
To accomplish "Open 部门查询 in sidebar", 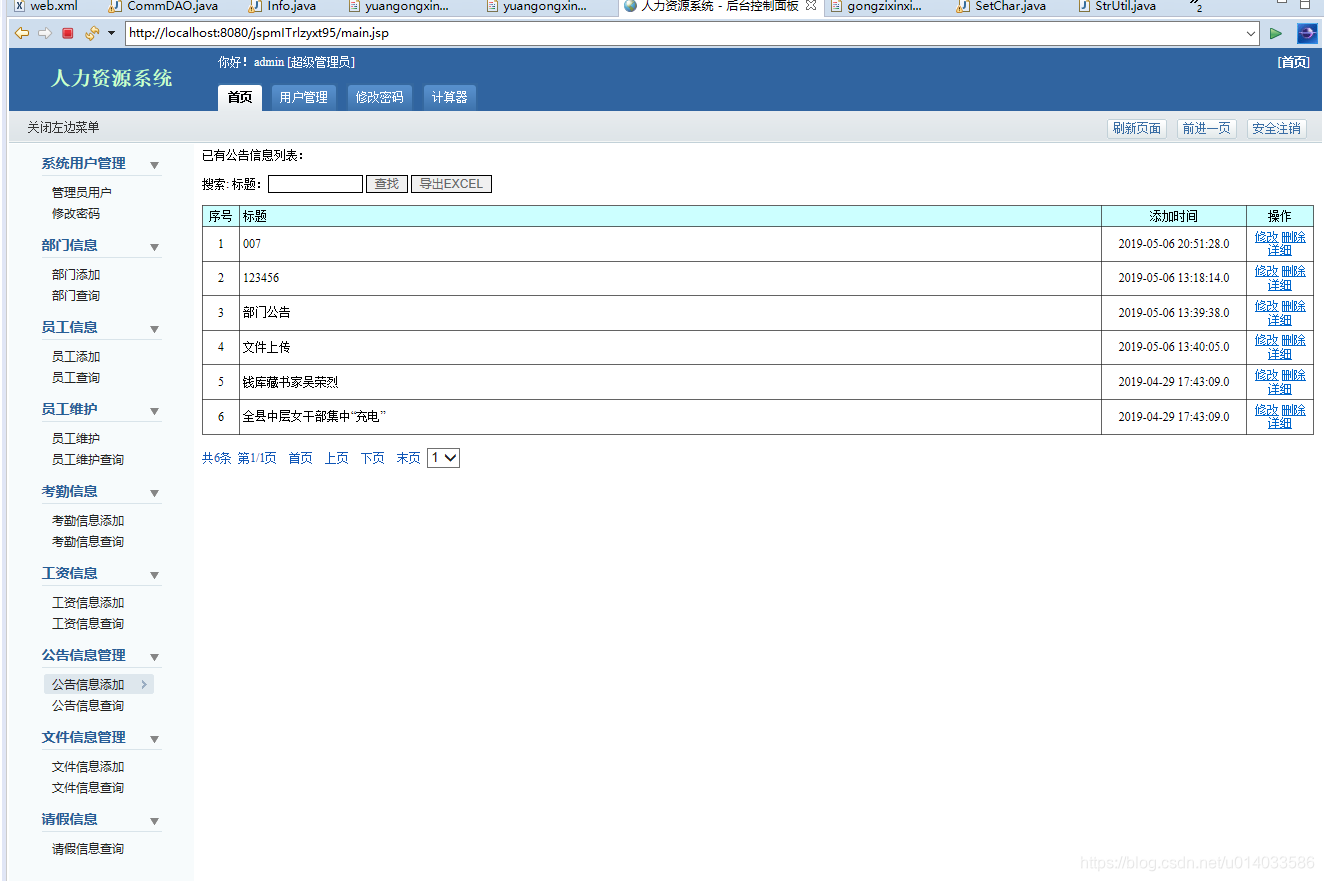I will point(76,296).
